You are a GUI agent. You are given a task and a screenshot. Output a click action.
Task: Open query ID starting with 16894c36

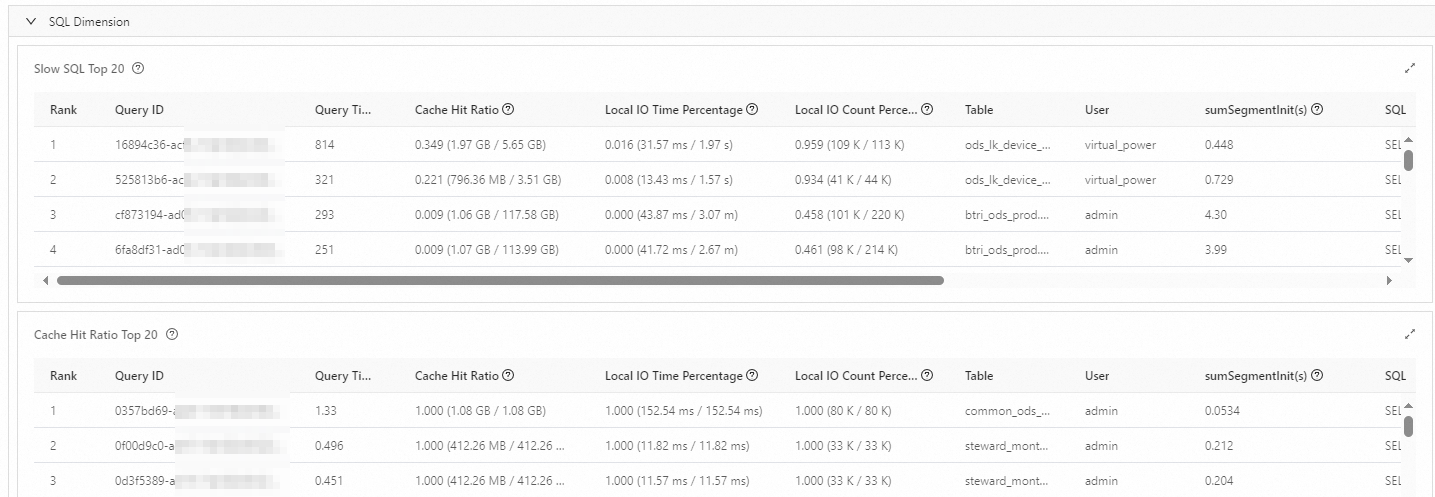[x=150, y=145]
